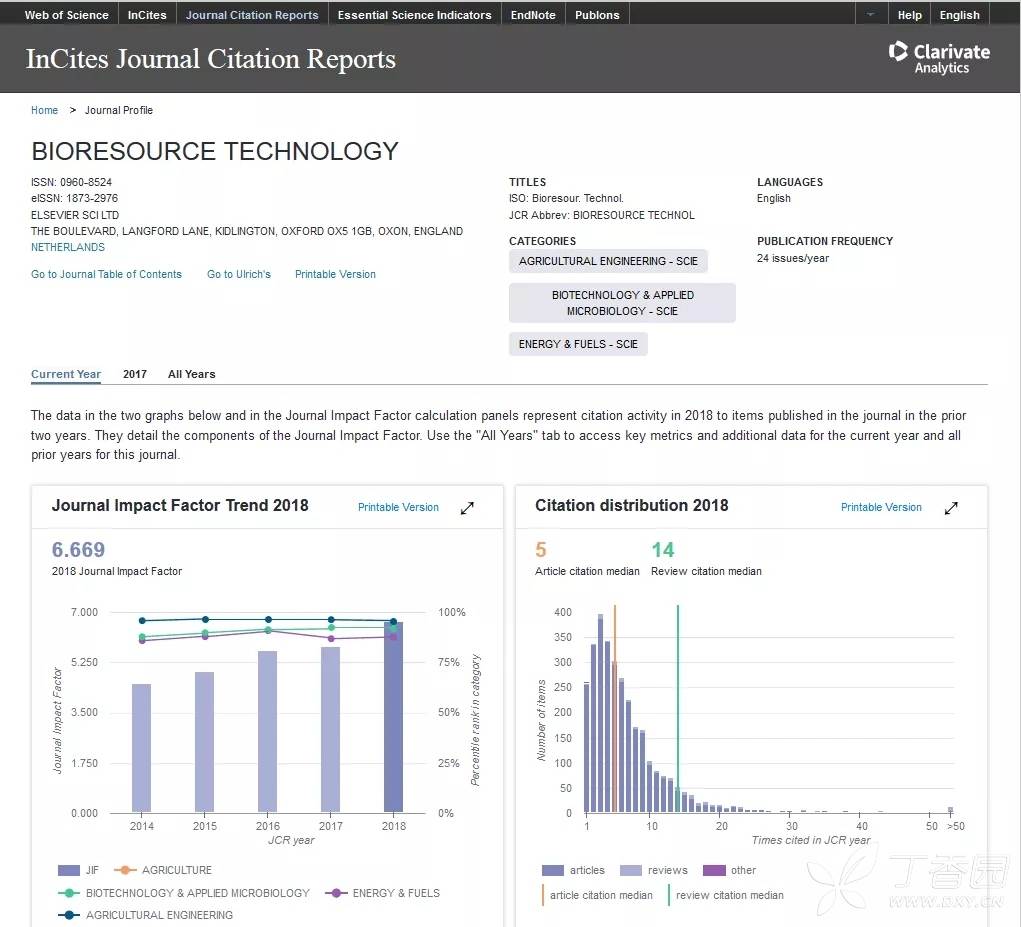
Task: Click the 2017 JIF bar in the chart
Action: tap(331, 730)
